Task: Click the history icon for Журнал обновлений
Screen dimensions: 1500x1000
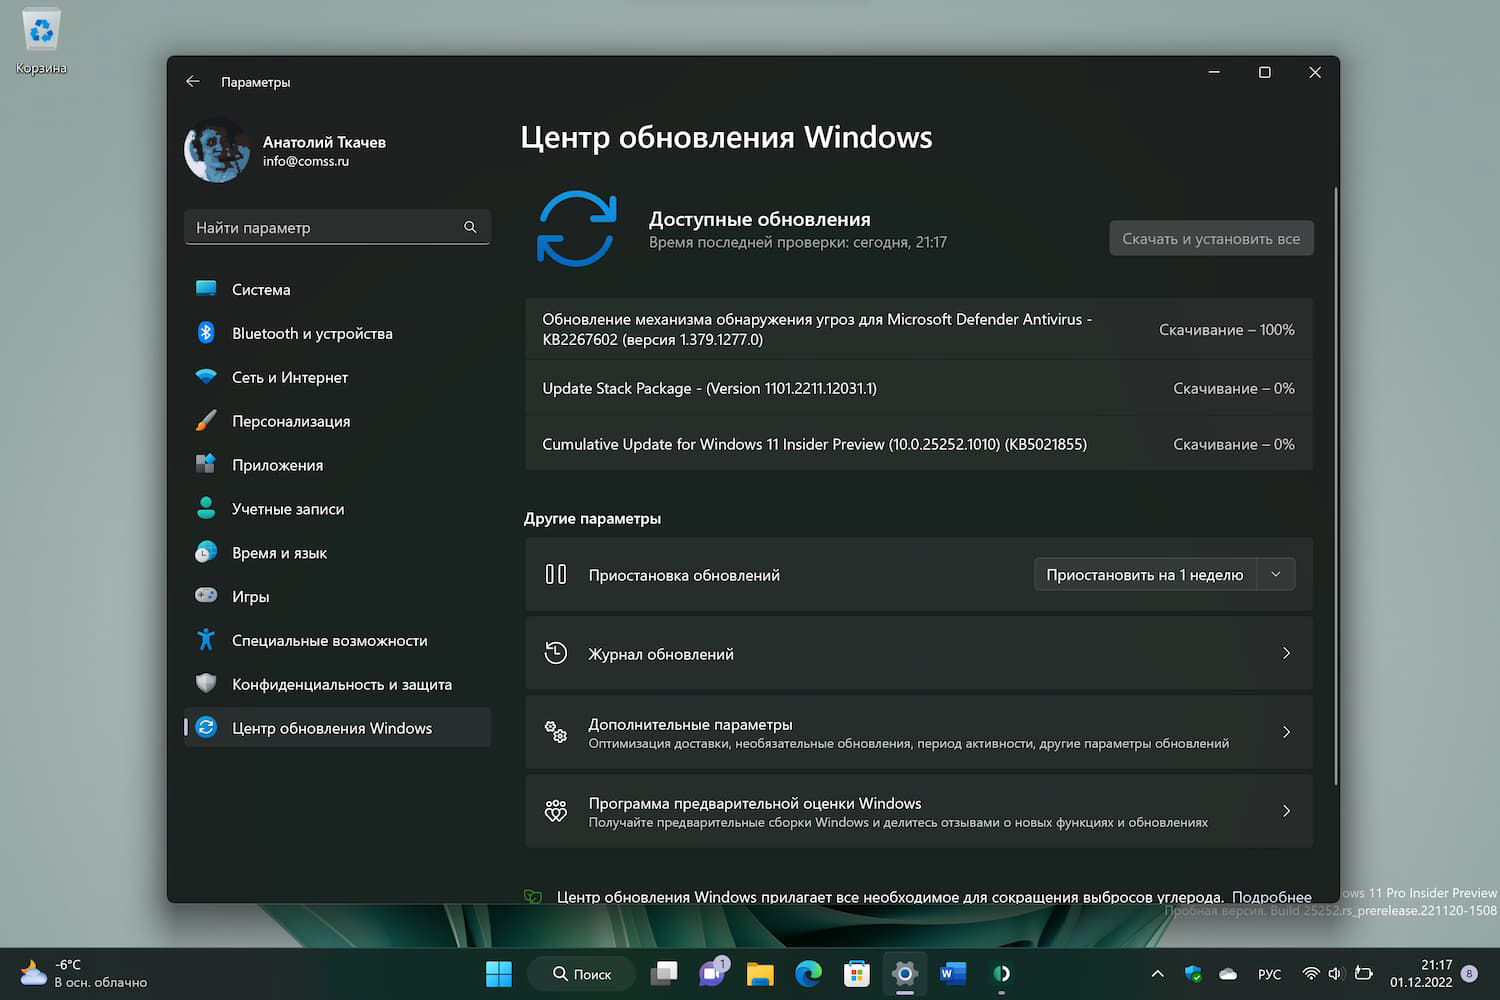Action: pos(556,653)
